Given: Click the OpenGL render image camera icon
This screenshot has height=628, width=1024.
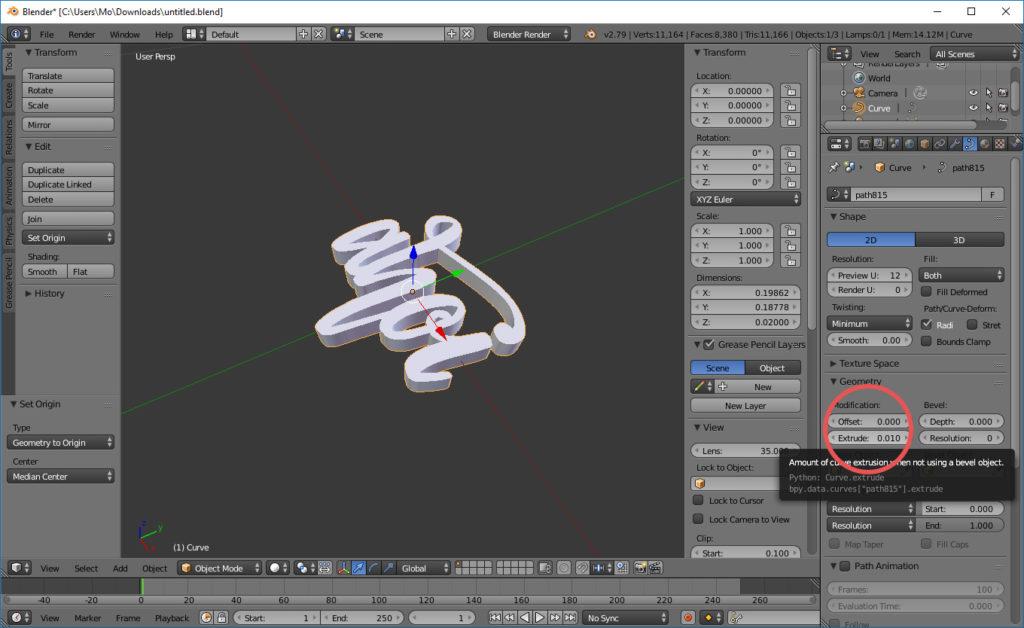Looking at the screenshot, I should (640, 568).
